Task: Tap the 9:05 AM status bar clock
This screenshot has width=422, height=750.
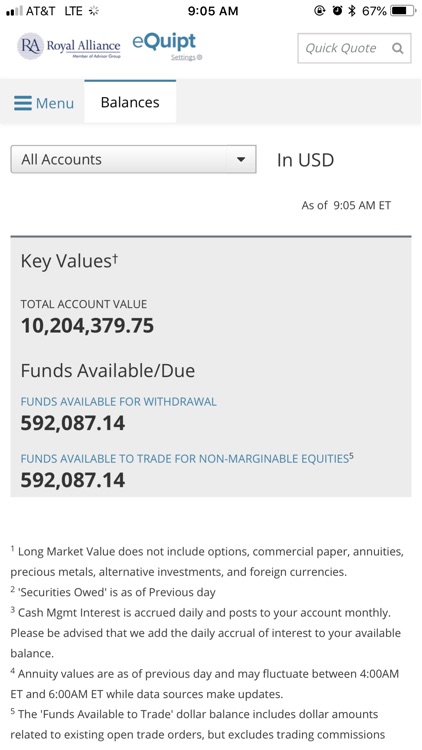Action: pos(212,11)
